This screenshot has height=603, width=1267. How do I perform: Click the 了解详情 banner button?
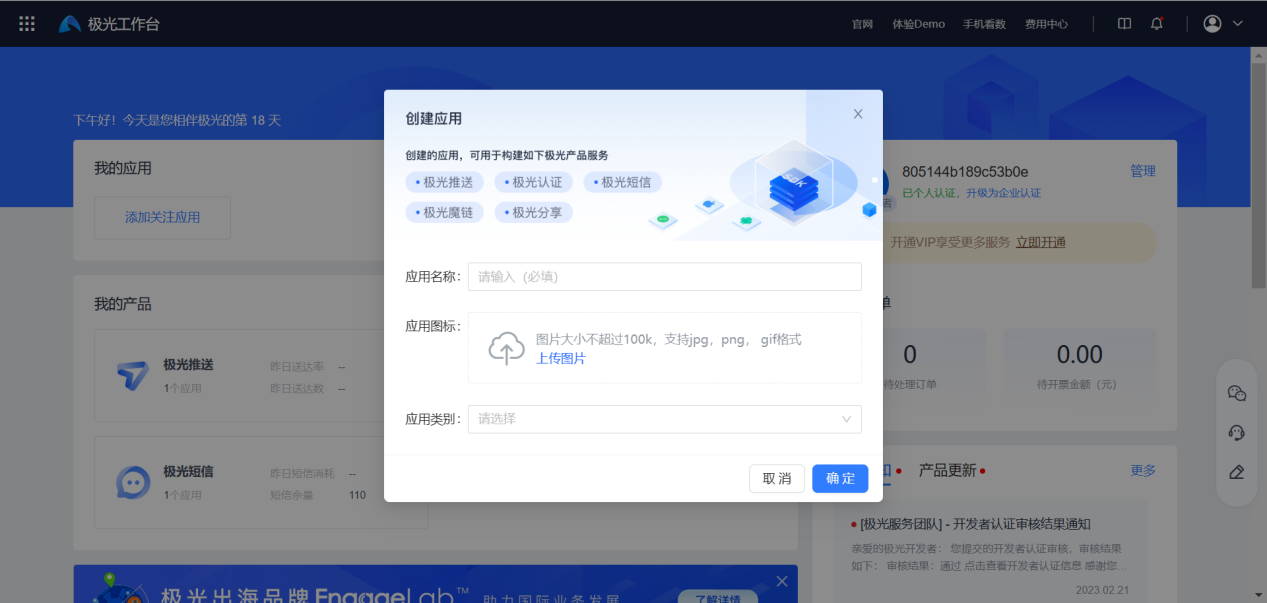tap(716, 599)
